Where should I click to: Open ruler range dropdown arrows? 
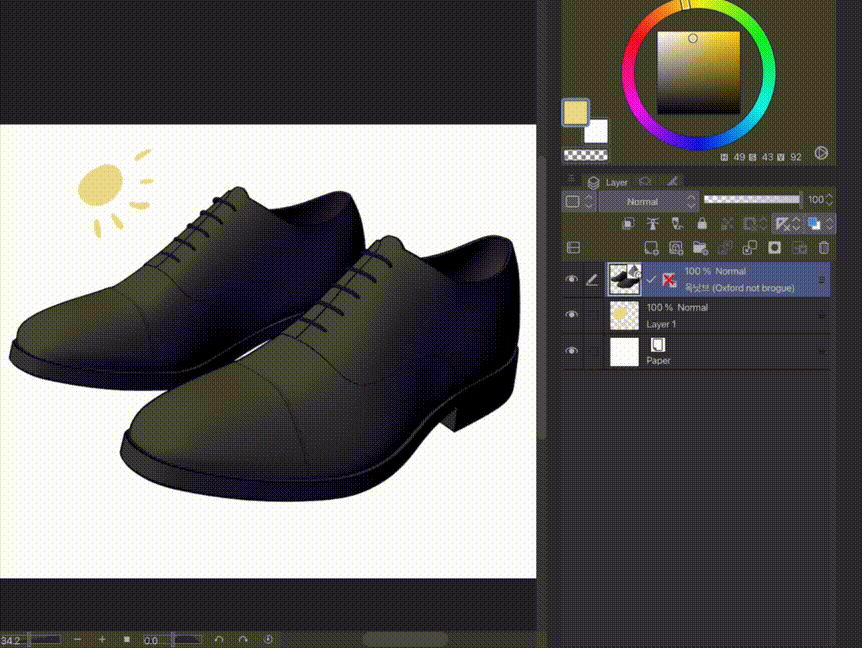pos(797,224)
